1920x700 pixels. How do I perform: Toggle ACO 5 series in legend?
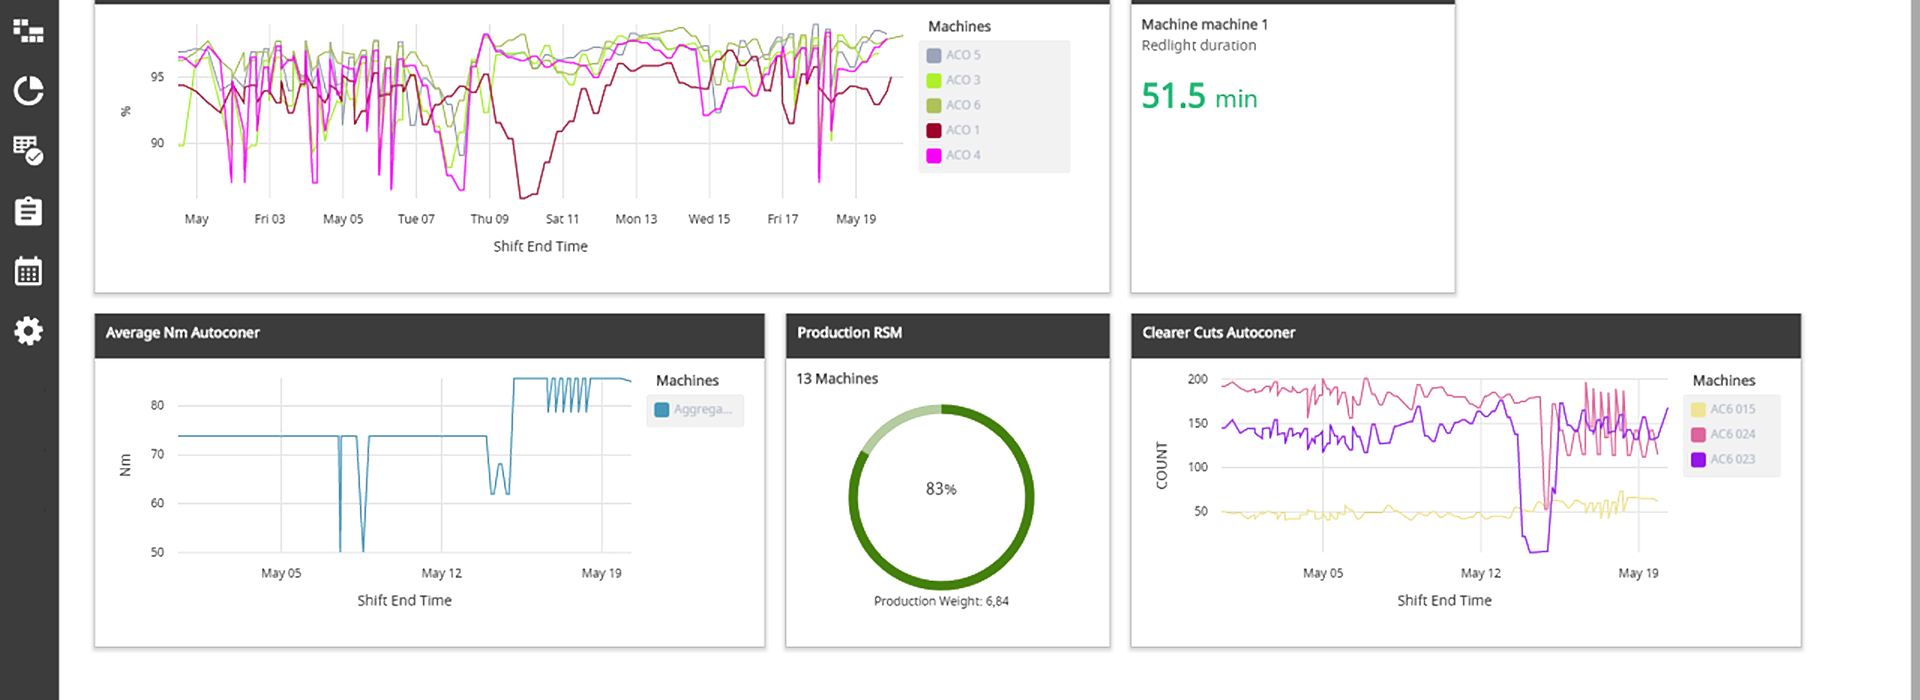point(954,55)
